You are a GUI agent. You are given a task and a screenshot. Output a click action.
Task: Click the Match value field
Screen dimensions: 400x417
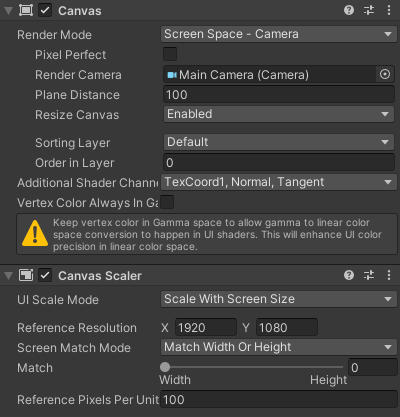373,367
